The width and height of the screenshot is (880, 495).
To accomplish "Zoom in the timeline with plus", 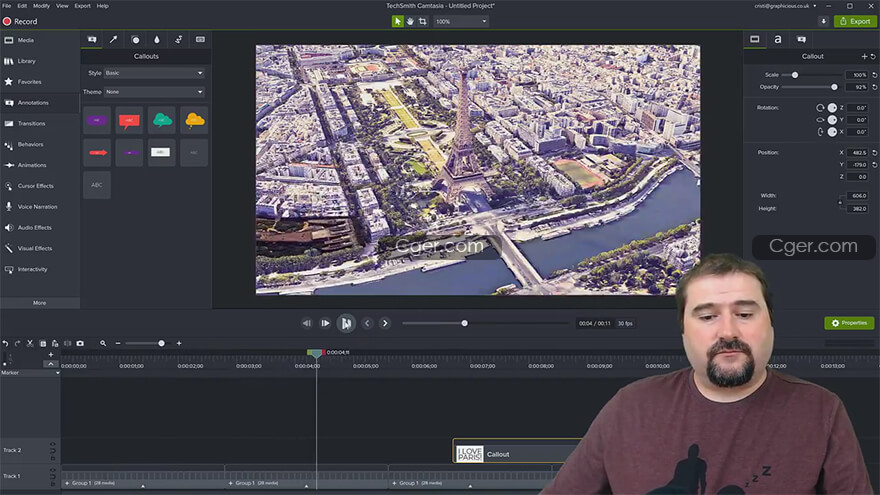I will coord(179,343).
